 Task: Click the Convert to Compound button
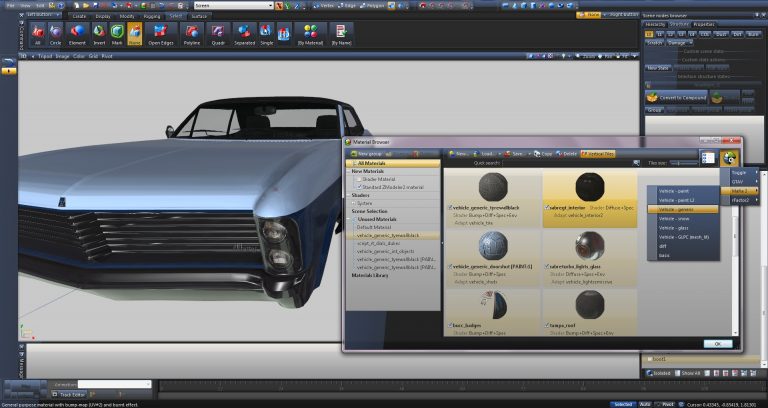point(677,97)
